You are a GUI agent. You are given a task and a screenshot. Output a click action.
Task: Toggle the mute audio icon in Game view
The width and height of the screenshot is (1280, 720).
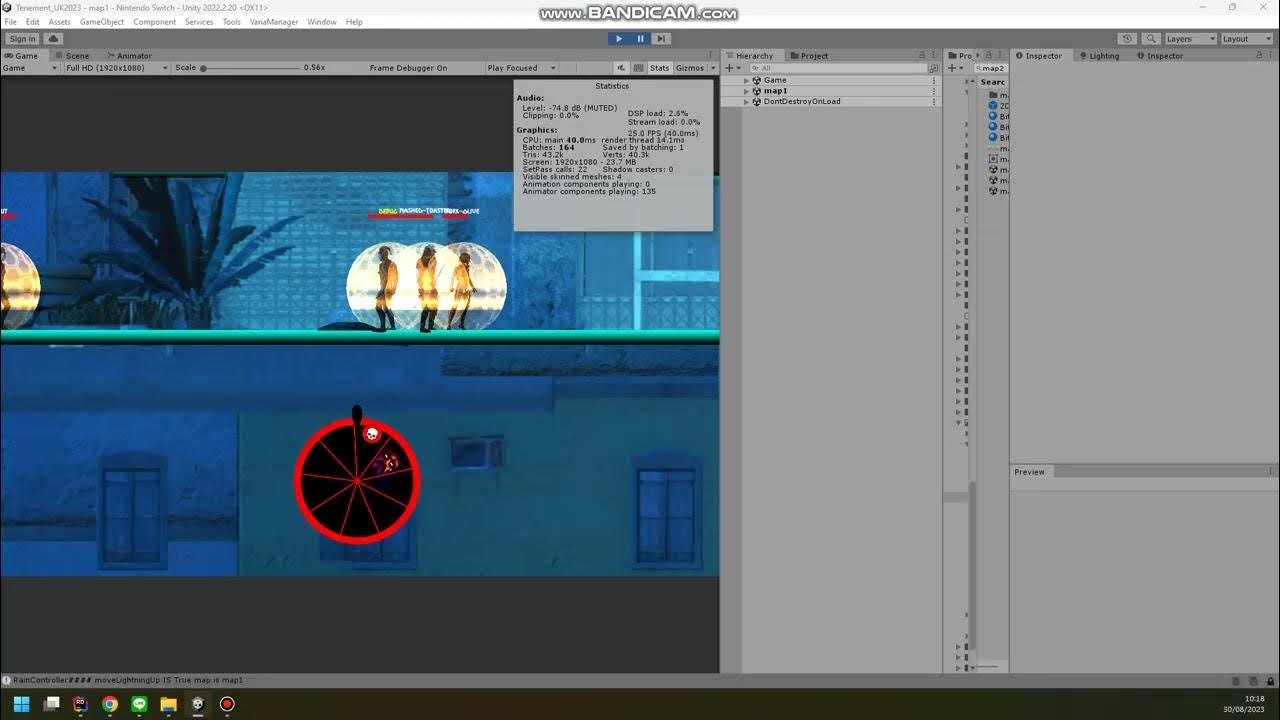pos(621,68)
